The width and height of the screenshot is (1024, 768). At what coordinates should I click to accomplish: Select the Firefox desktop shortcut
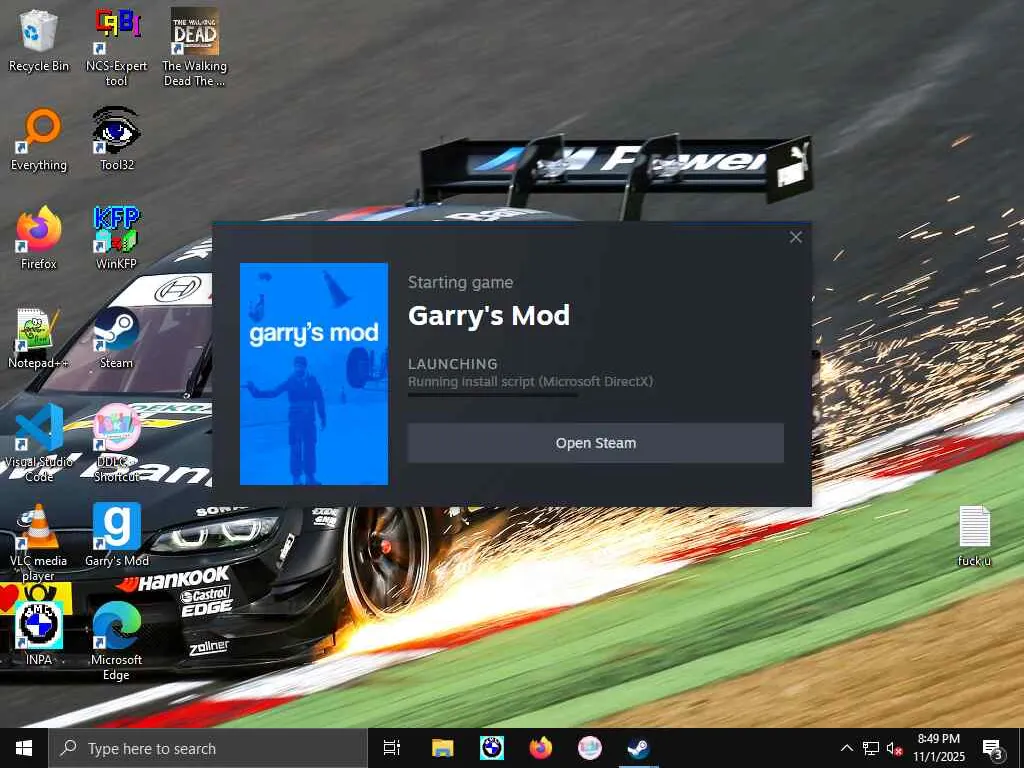39,238
